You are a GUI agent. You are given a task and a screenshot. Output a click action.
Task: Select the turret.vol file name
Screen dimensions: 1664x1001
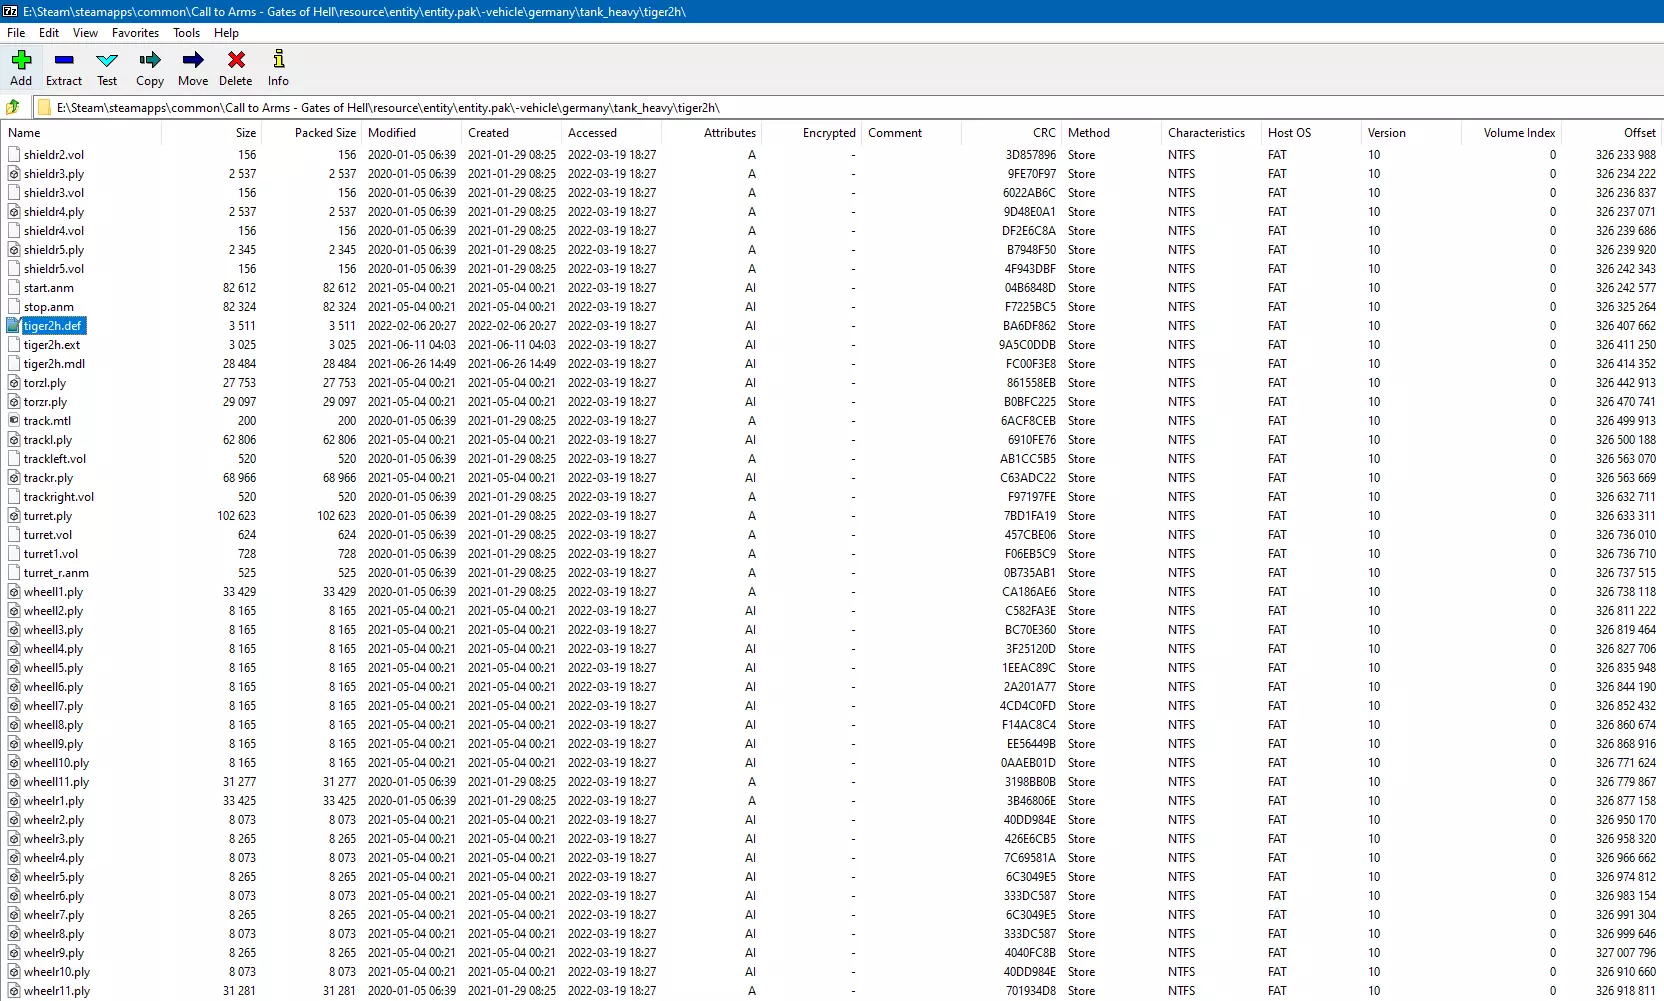pos(48,535)
